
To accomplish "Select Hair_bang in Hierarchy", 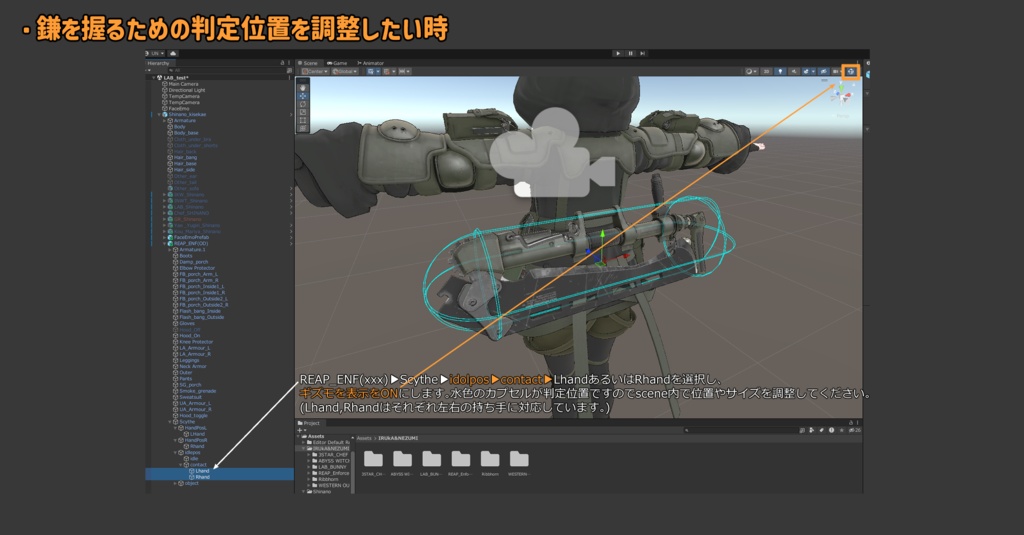I will (x=185, y=157).
